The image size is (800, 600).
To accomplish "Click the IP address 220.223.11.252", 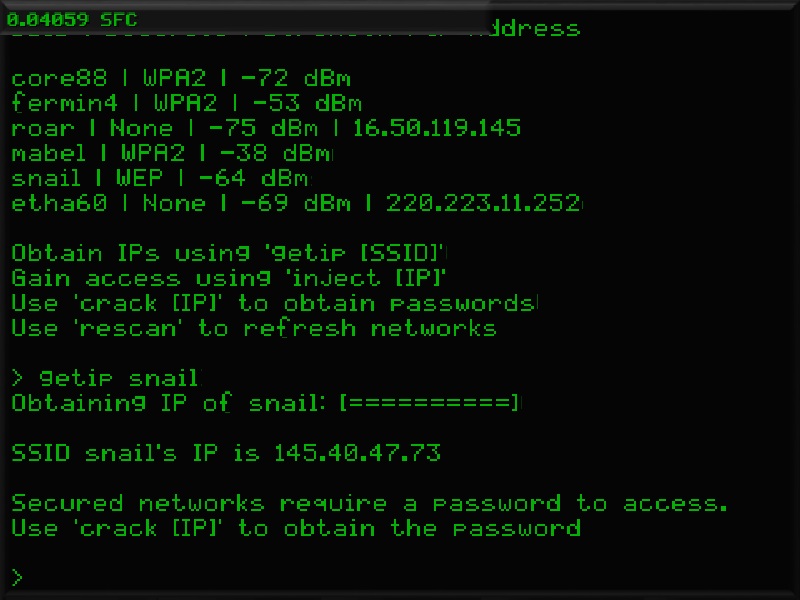I will point(484,203).
